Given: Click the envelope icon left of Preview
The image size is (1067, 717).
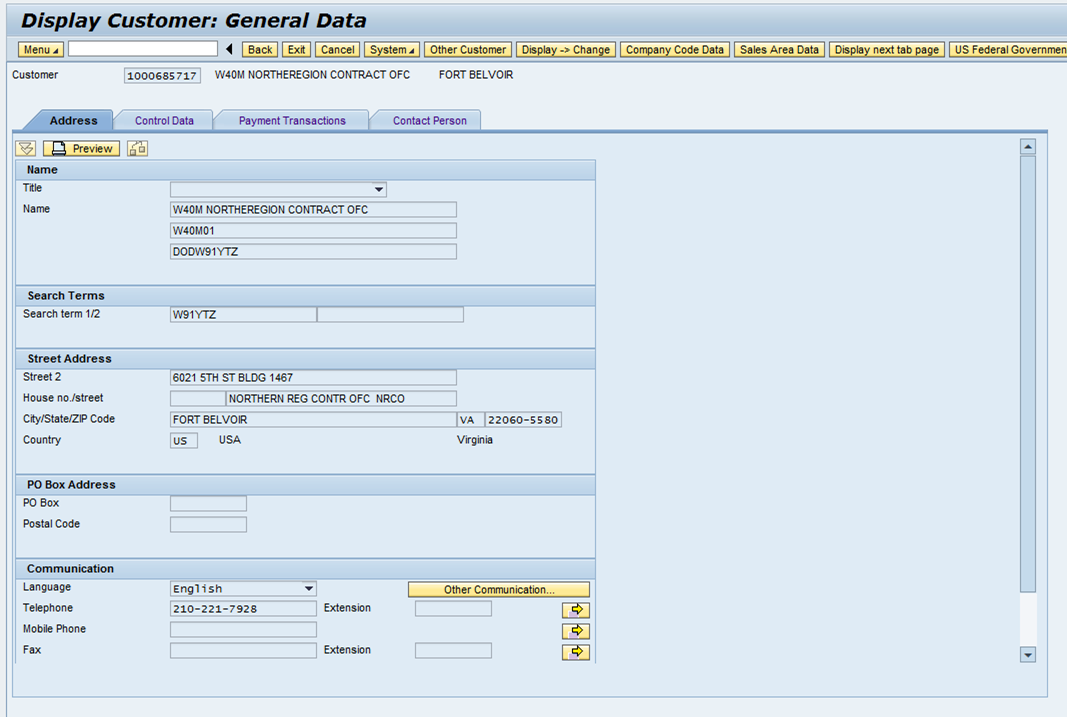Looking at the screenshot, I should tap(26, 147).
